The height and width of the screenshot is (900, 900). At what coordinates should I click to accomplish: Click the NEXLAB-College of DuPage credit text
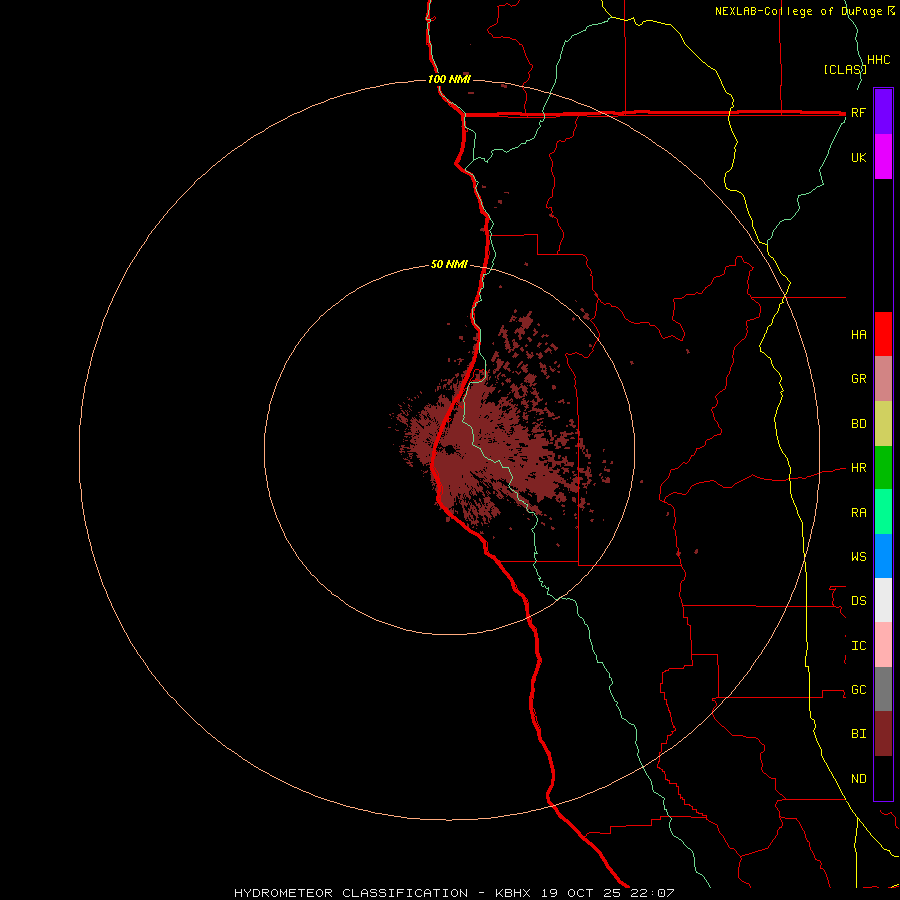[x=800, y=11]
